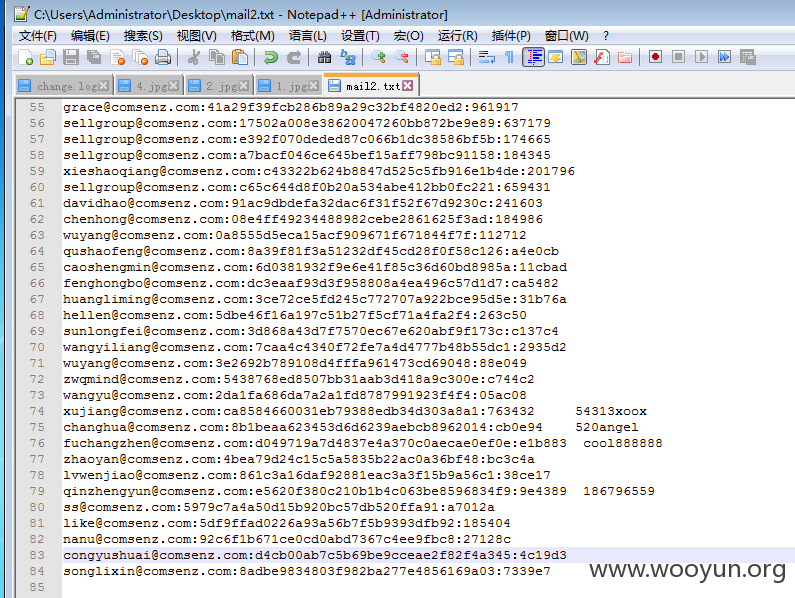Screen dimensions: 795x598
Task: Click the Replace icon
Action: (x=348, y=57)
